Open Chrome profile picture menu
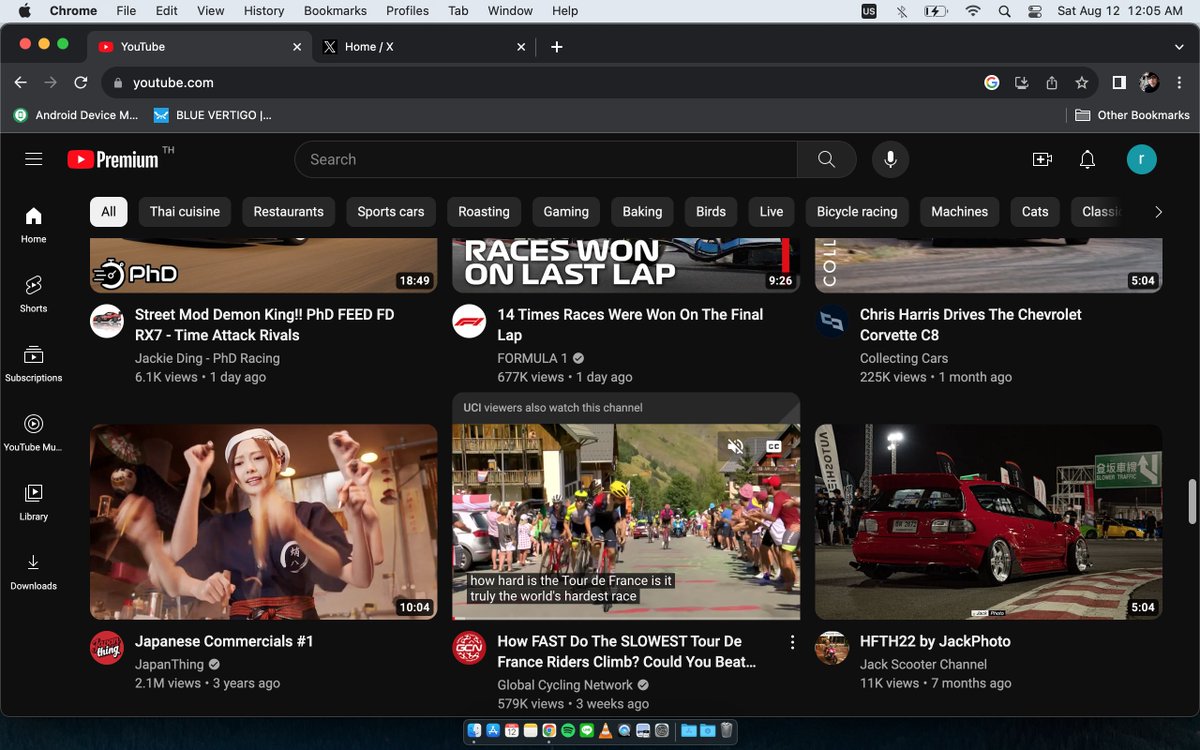Screen dimensions: 1200x750 pyautogui.click(x=1149, y=83)
